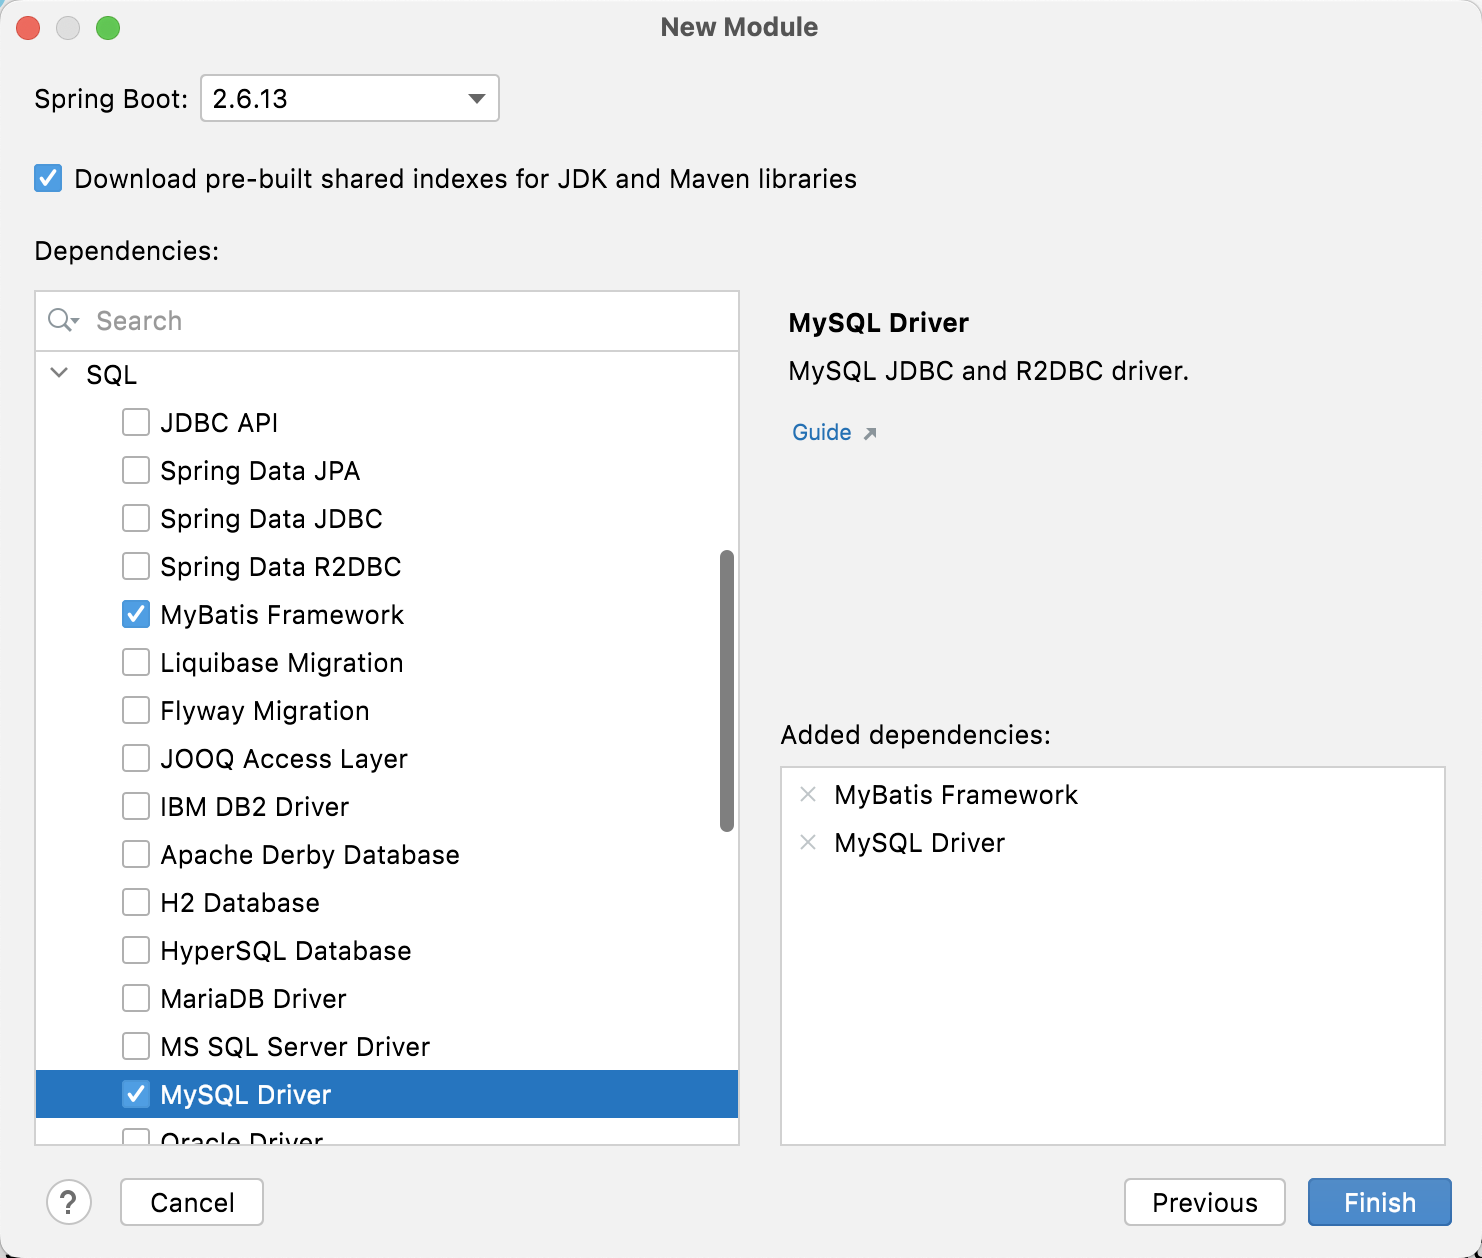Click MyBatis Framework in added dependencies list
This screenshot has height=1258, width=1482.
pos(956,795)
